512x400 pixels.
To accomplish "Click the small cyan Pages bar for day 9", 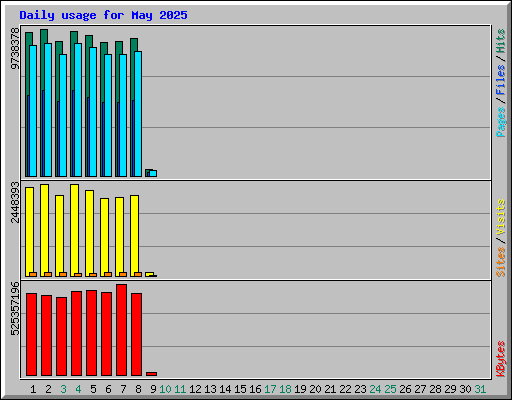I will point(153,173).
